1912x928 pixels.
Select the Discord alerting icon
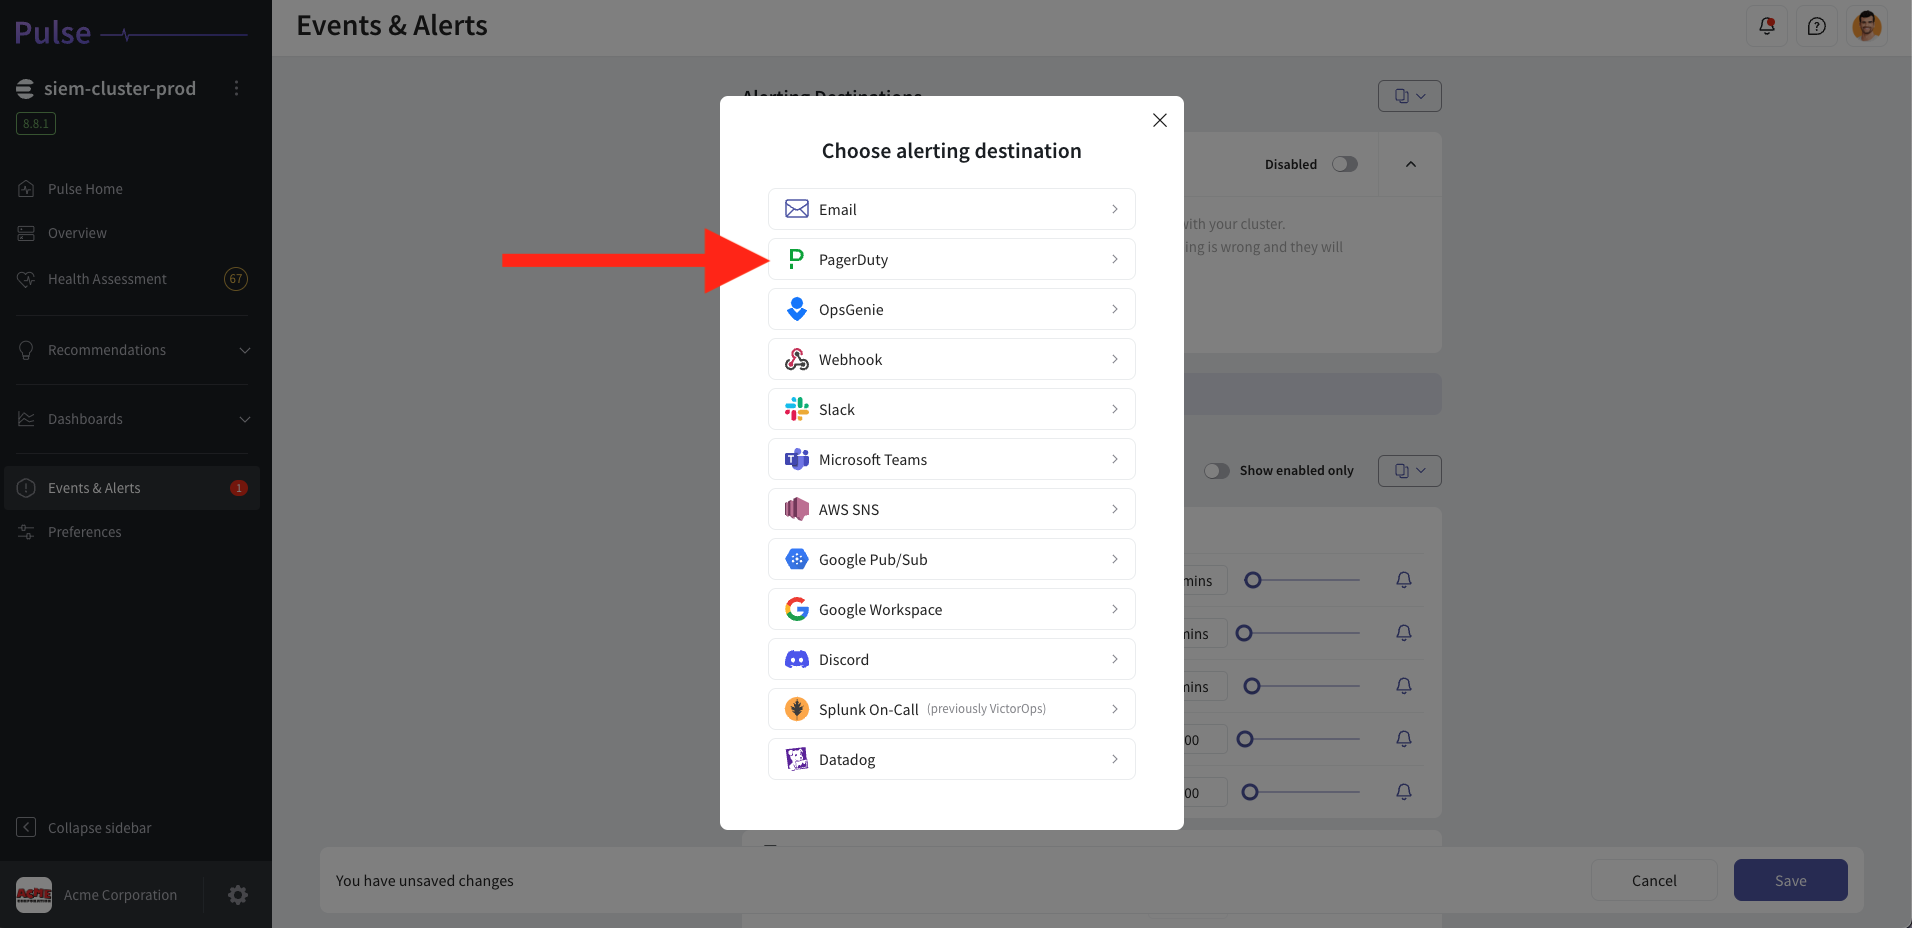coord(796,659)
